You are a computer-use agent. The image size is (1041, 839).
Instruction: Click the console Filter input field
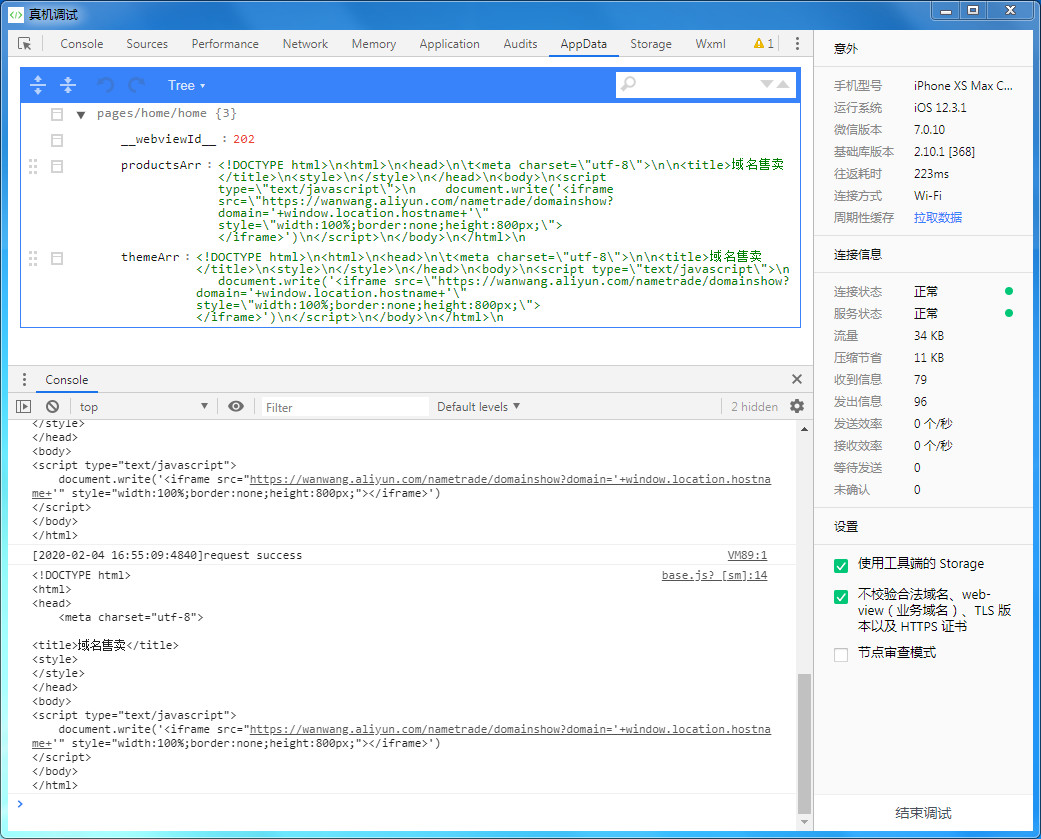345,407
